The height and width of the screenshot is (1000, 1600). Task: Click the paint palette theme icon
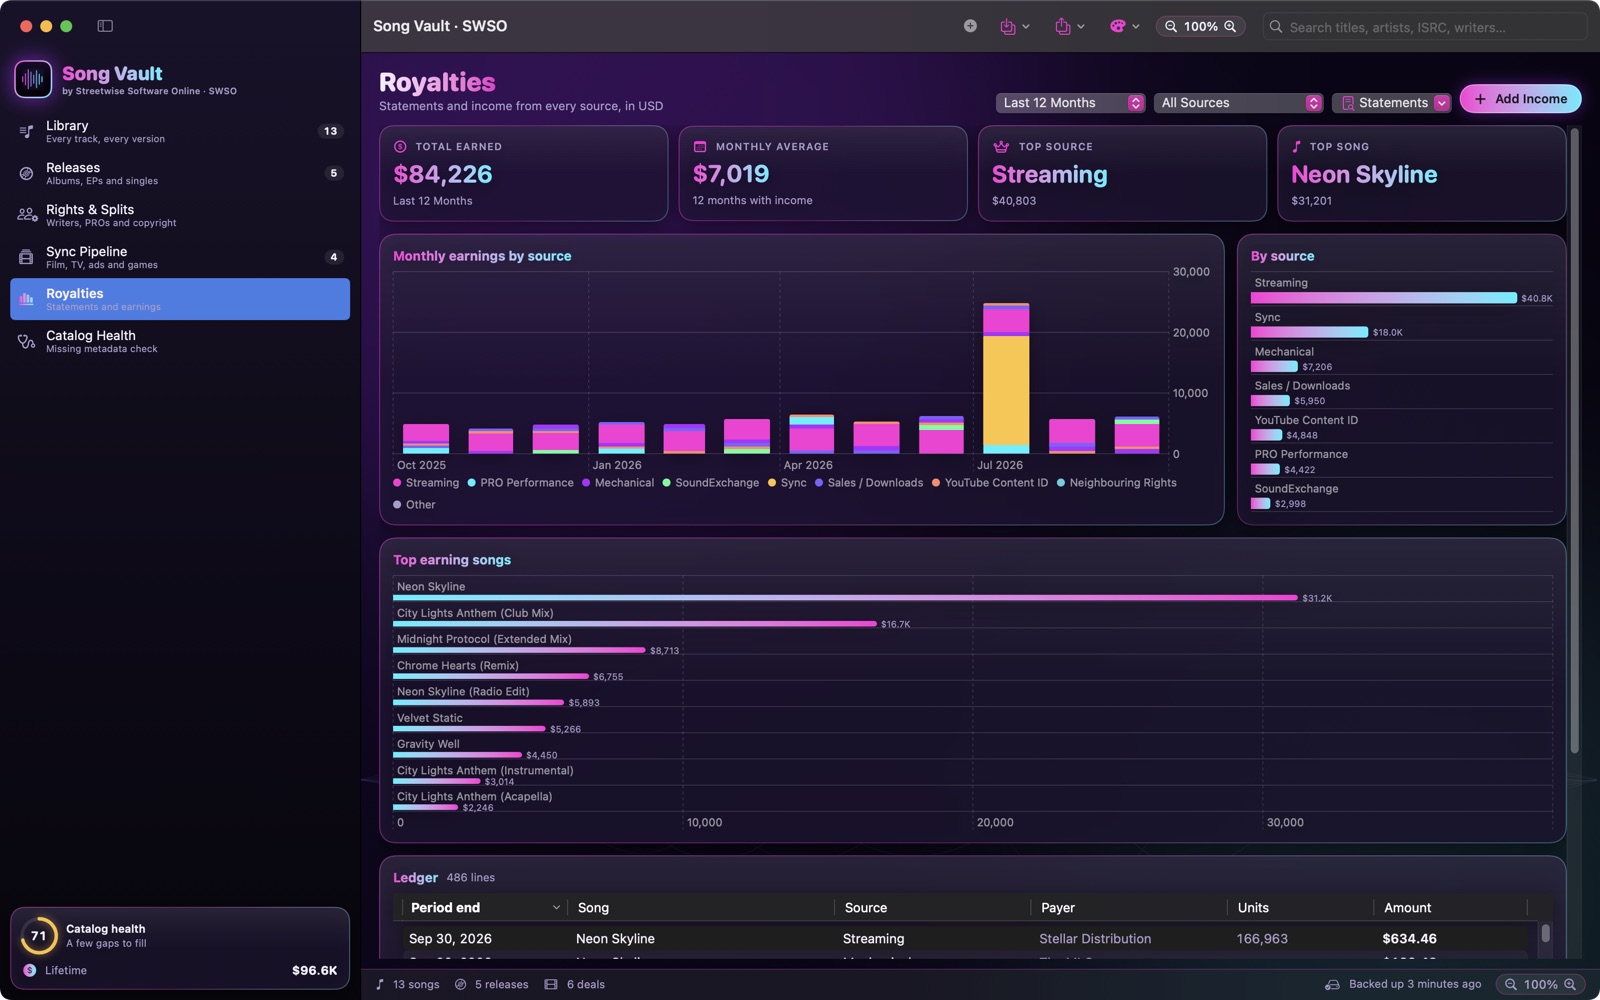pyautogui.click(x=1118, y=26)
